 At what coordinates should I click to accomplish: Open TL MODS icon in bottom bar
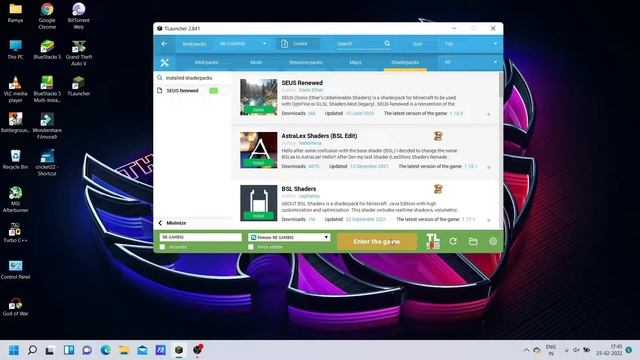pos(433,241)
